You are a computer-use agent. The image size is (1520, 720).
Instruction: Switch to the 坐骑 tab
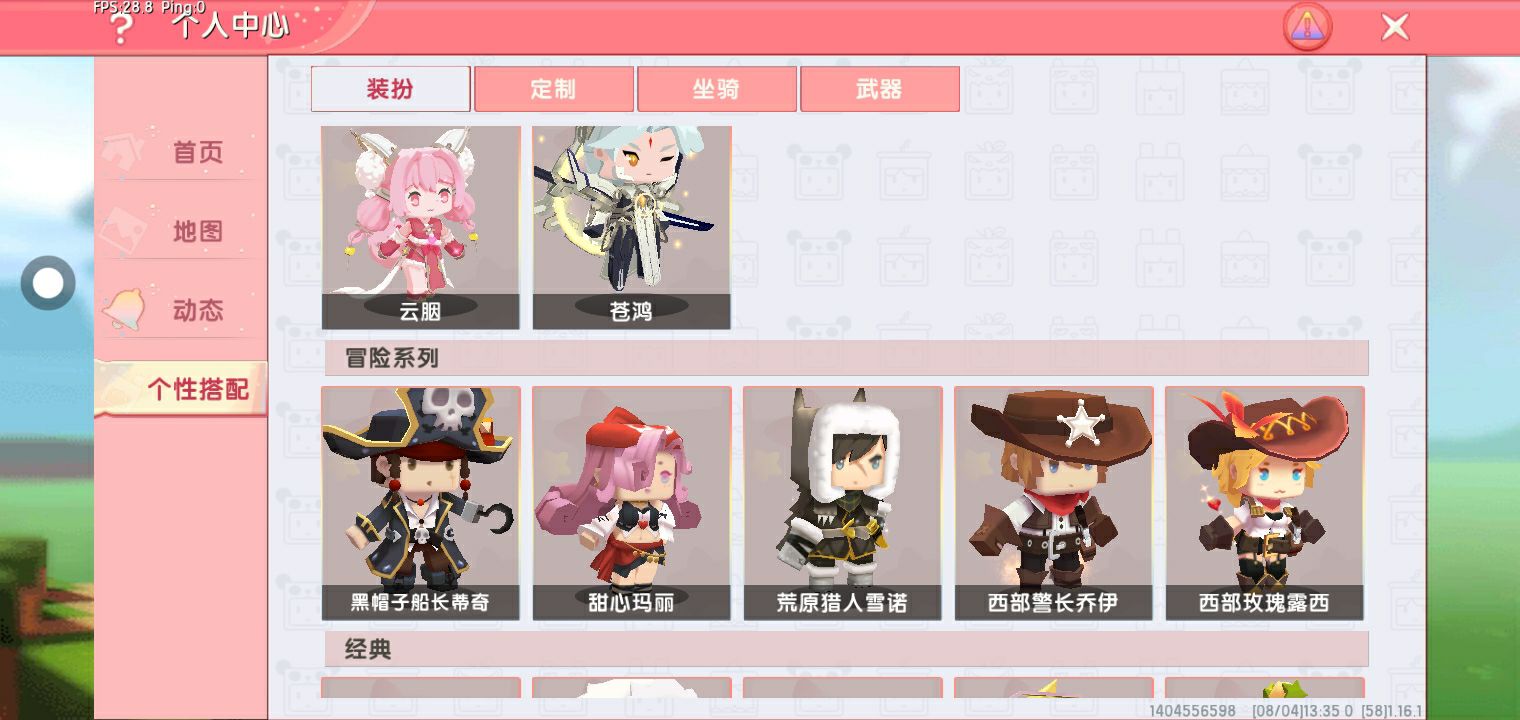[x=717, y=89]
